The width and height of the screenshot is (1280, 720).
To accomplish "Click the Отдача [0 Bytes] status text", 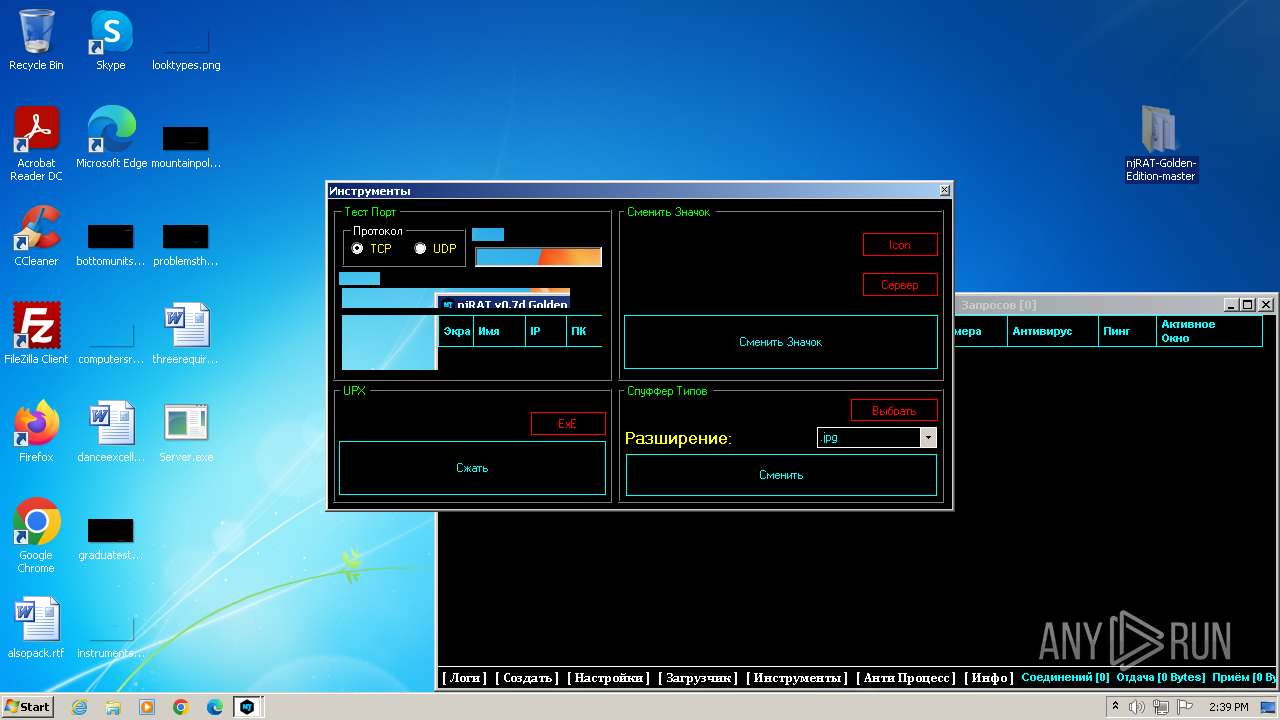I will 1160,678.
